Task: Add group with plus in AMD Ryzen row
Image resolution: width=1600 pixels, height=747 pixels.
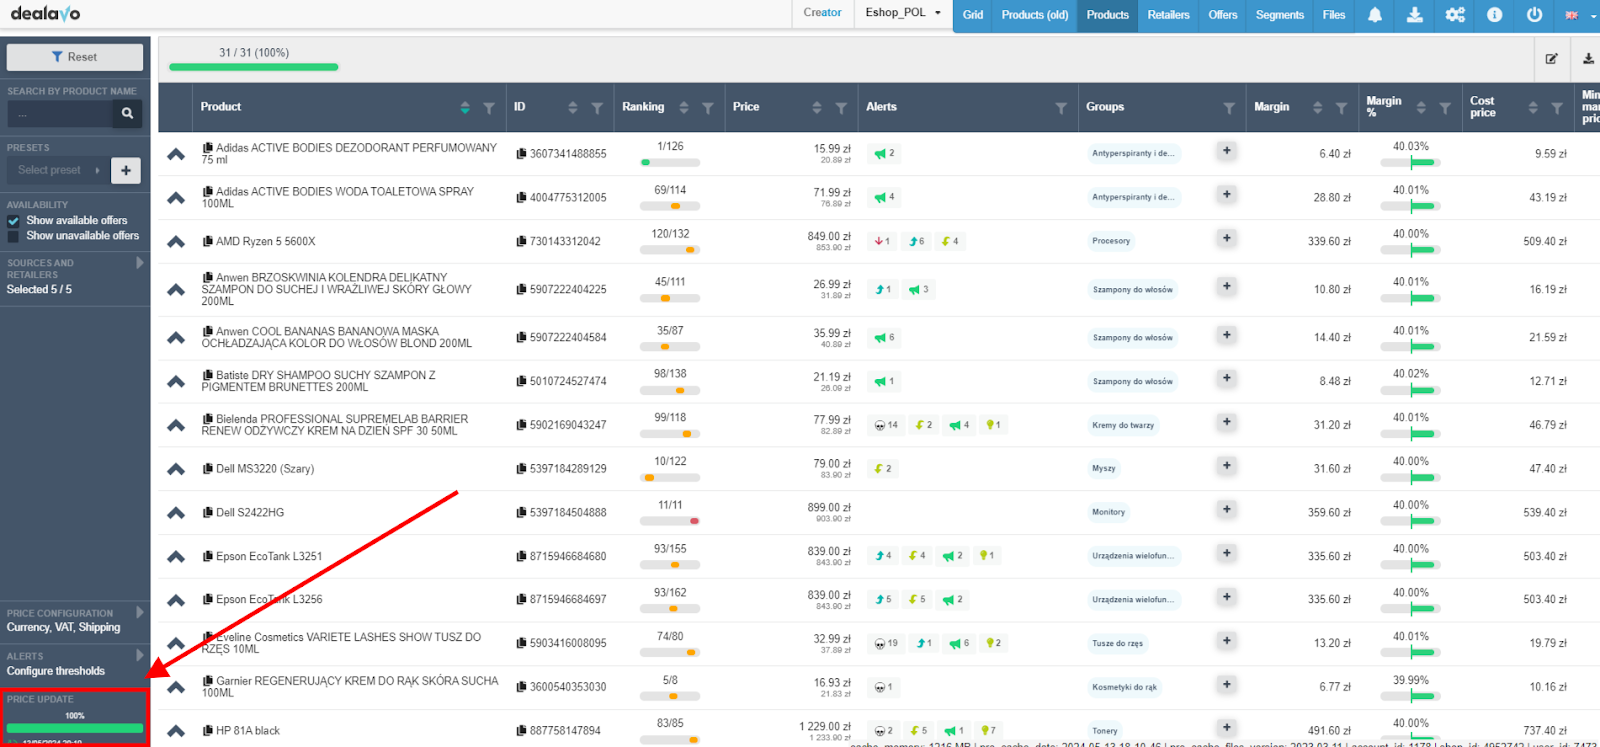Action: [1227, 239]
